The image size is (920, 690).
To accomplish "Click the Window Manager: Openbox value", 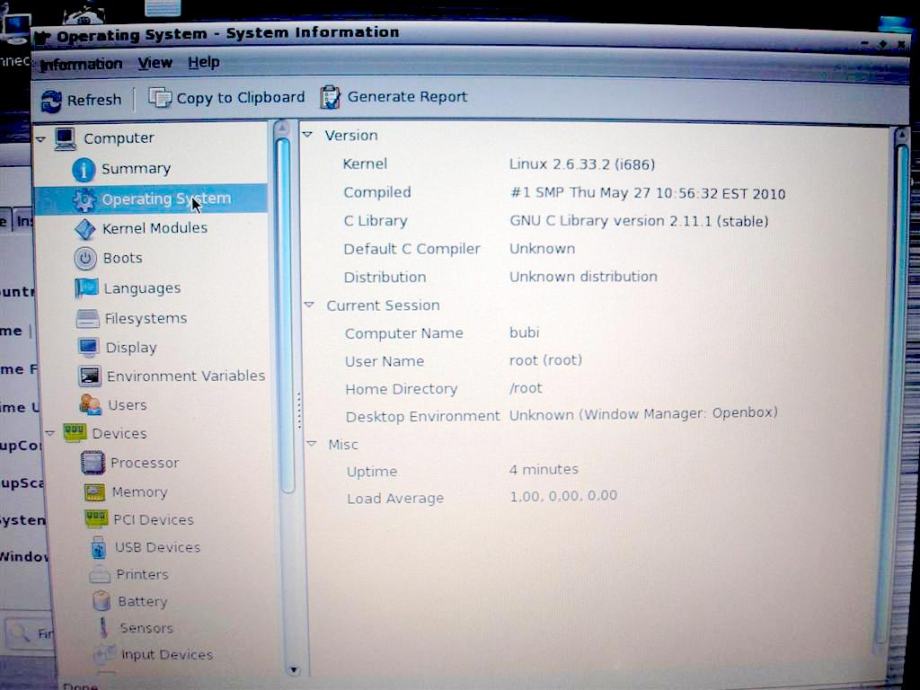I will pyautogui.click(x=643, y=414).
